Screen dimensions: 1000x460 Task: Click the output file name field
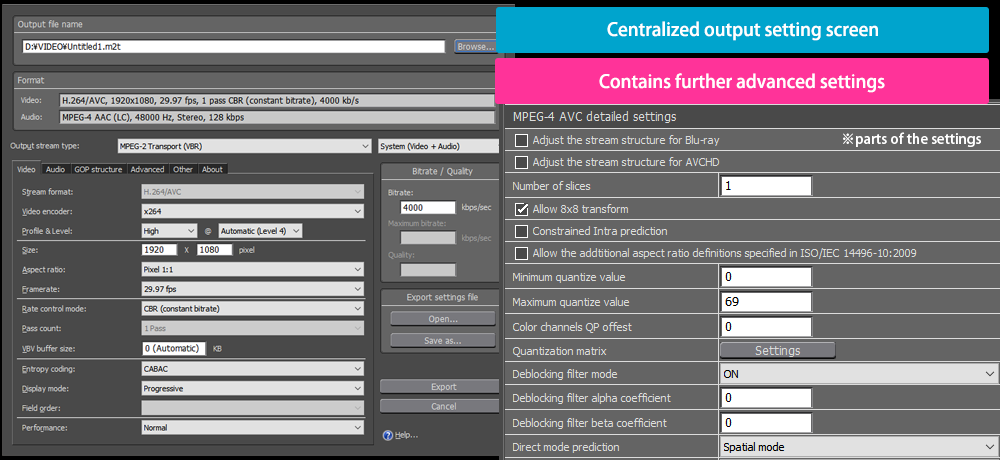[233, 47]
